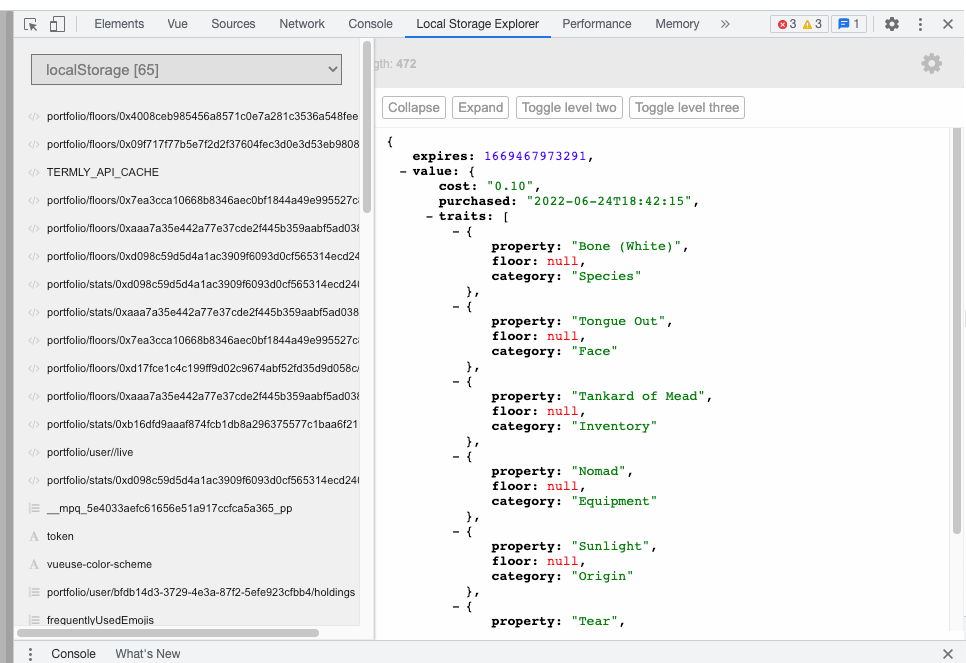Click the text icon beside token
This screenshot has height=663, width=966.
pyautogui.click(x=34, y=536)
